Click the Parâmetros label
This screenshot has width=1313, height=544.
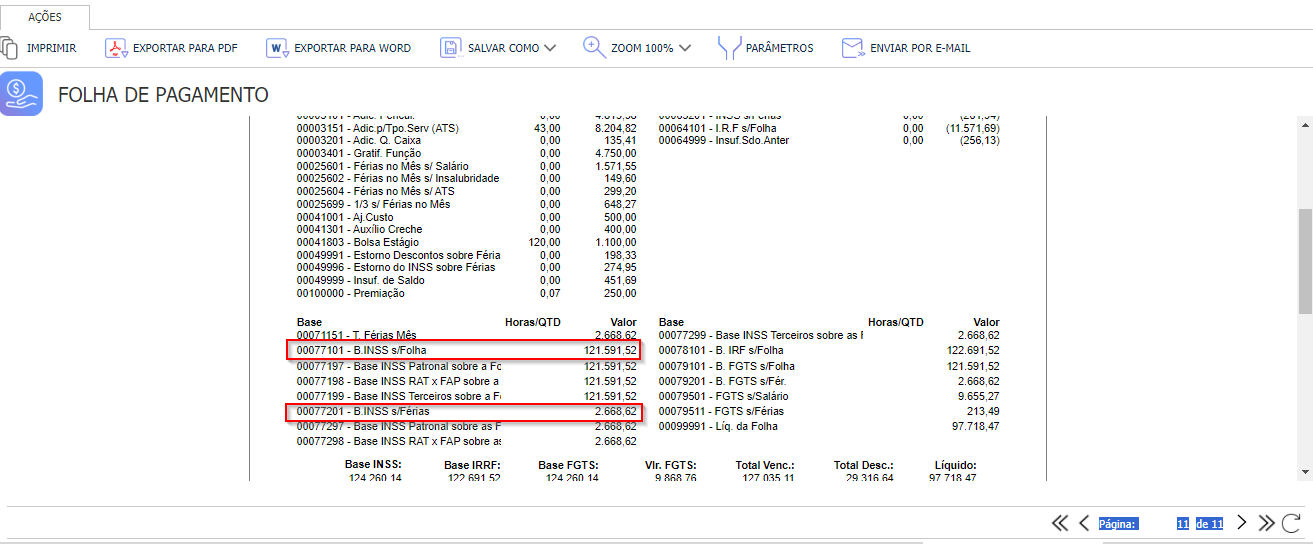click(x=780, y=48)
